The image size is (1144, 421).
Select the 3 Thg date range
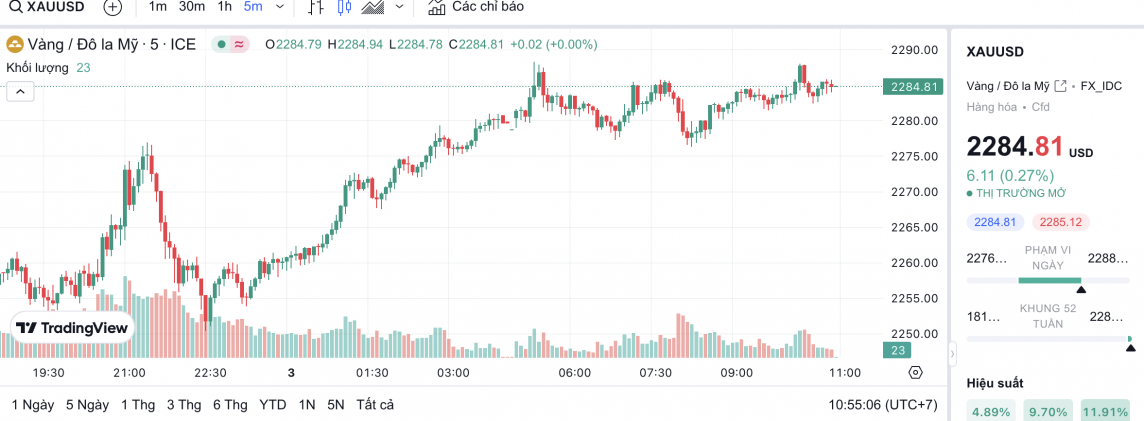184,405
